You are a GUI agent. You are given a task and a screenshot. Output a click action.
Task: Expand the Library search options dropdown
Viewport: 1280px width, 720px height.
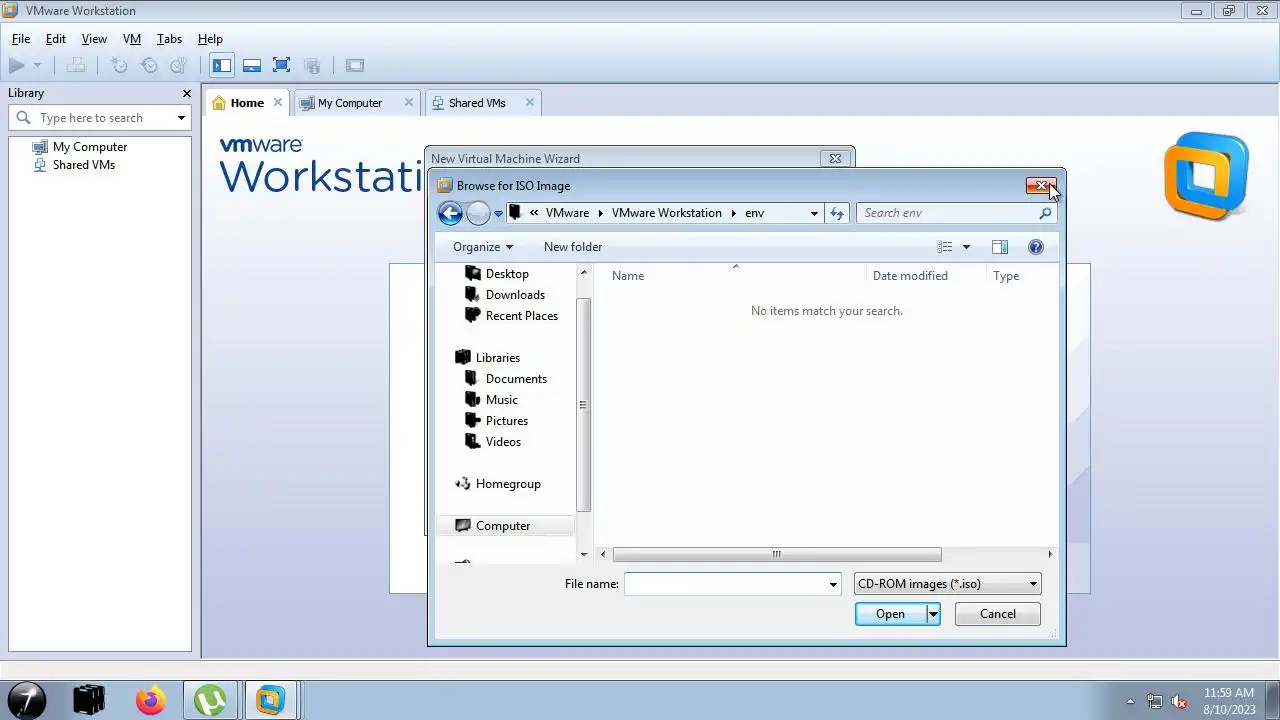181,118
